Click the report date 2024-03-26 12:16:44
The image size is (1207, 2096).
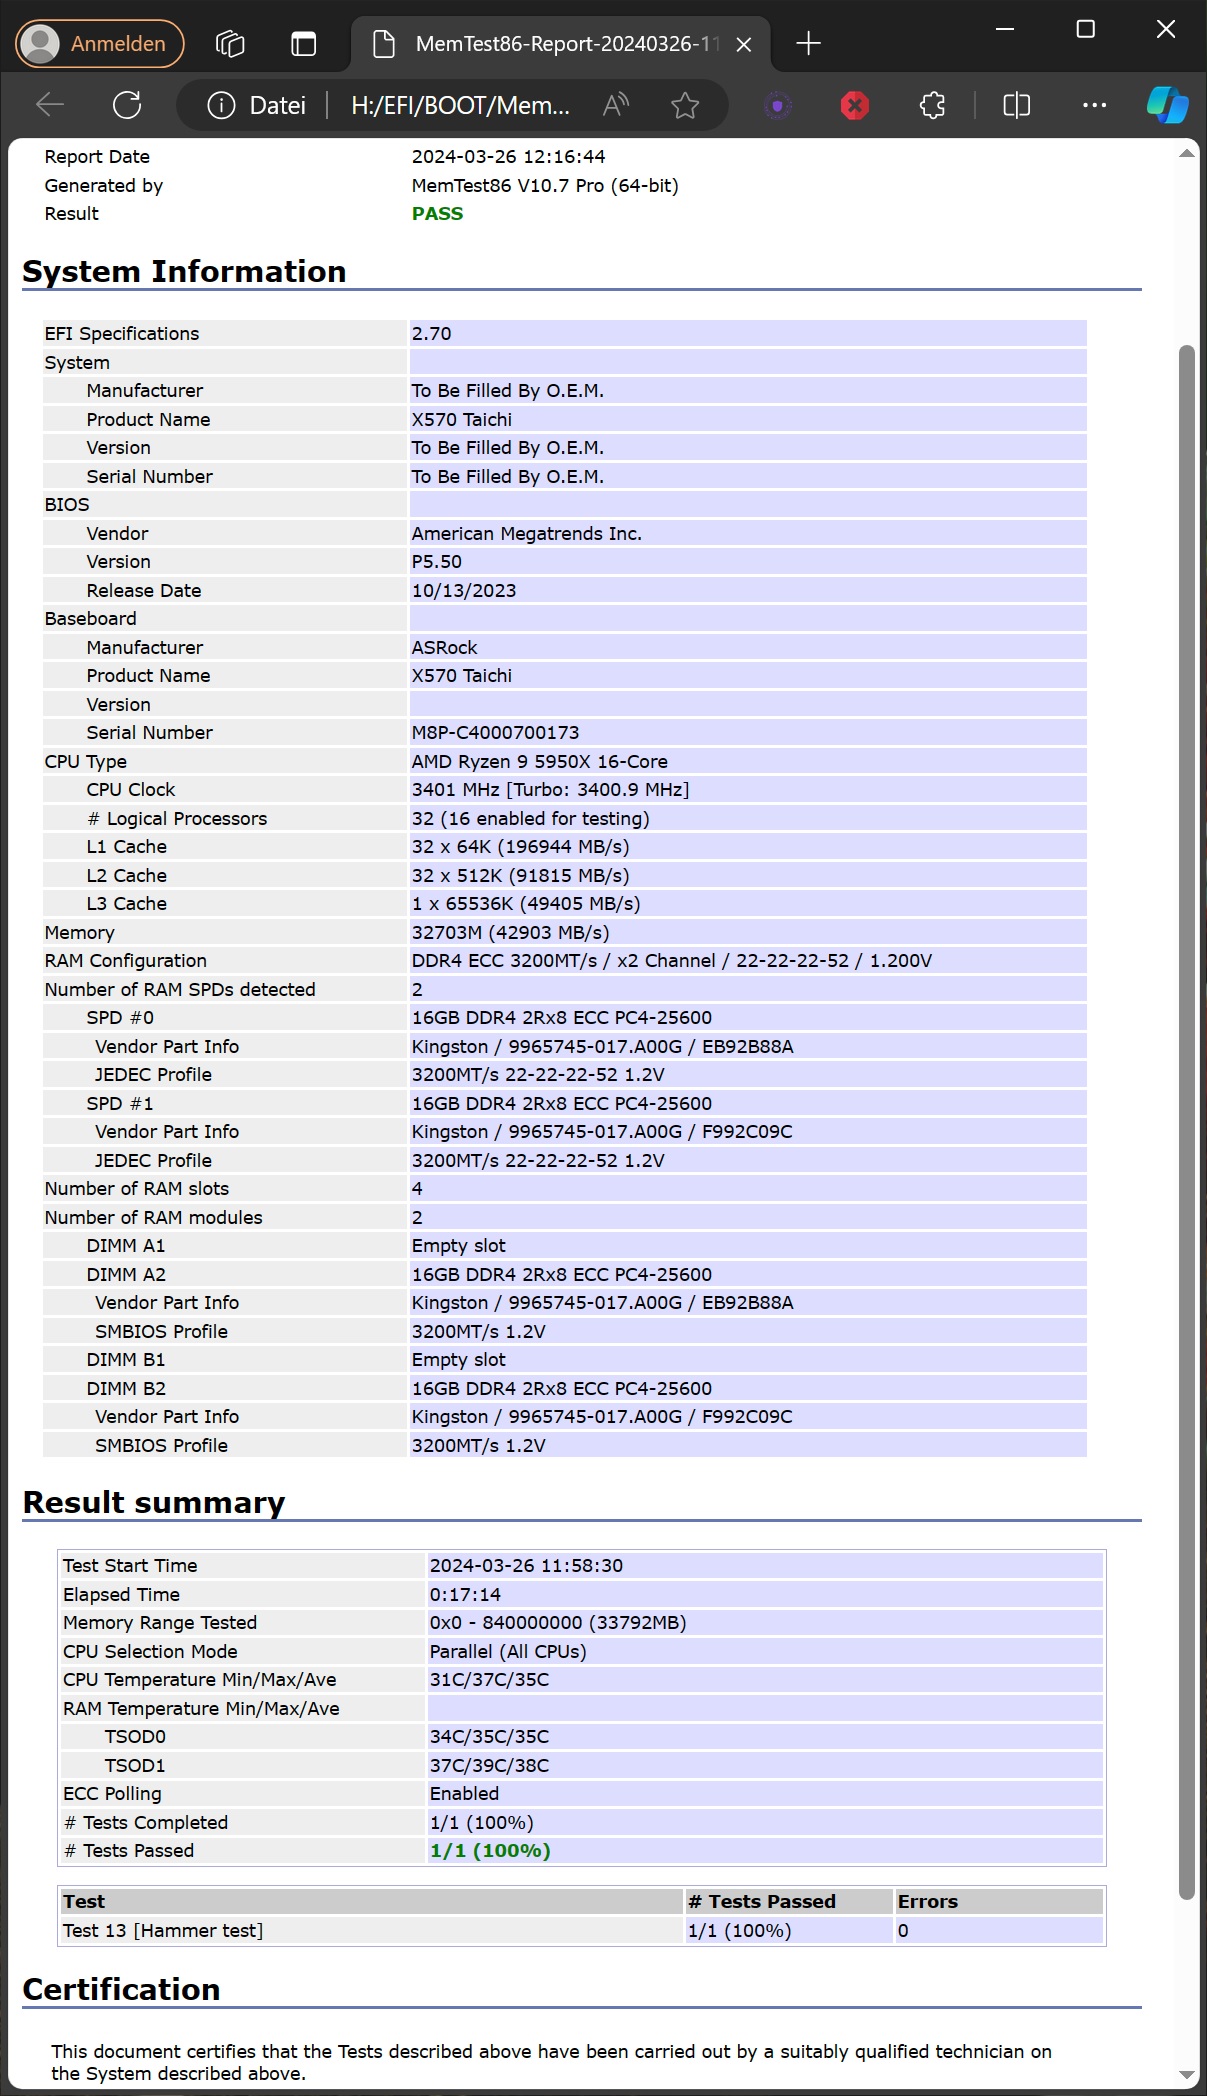click(508, 157)
